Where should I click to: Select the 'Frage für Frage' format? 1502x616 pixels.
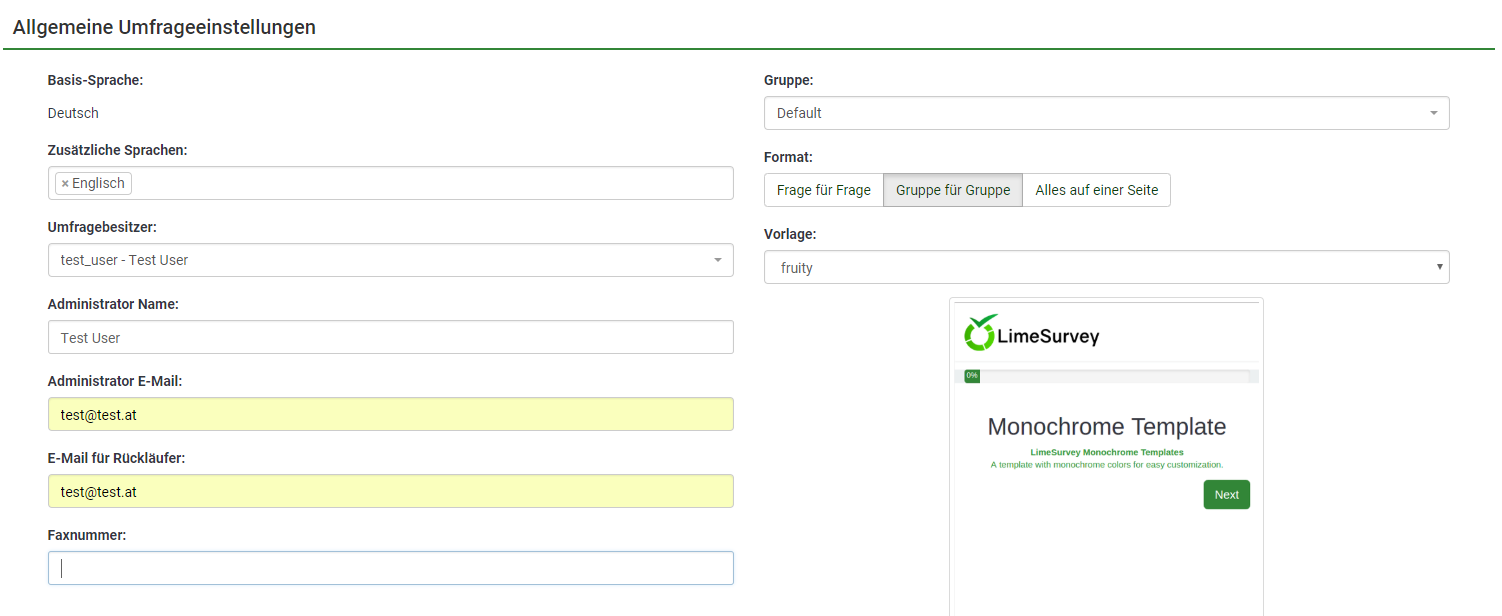click(x=823, y=190)
